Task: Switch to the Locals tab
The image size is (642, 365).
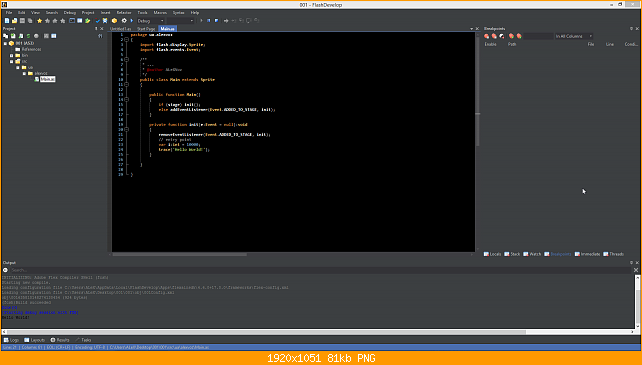Action: pos(493,254)
